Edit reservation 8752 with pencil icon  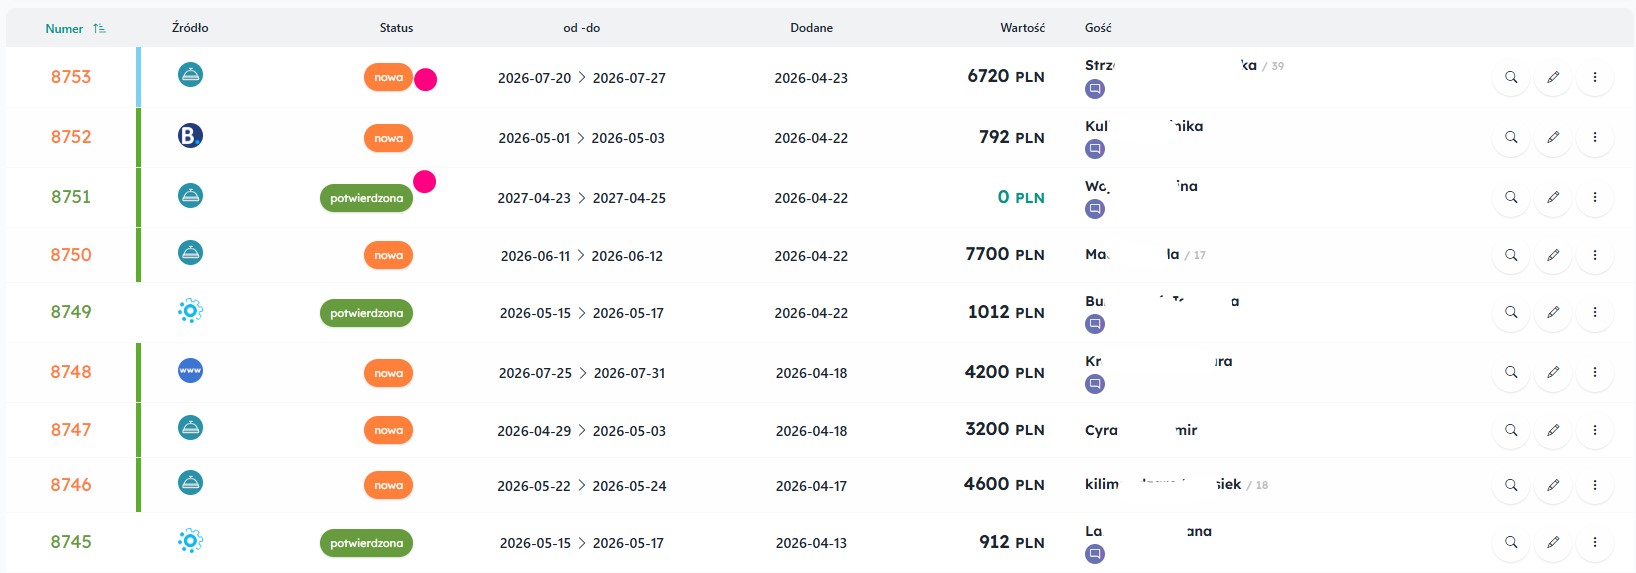pyautogui.click(x=1553, y=137)
